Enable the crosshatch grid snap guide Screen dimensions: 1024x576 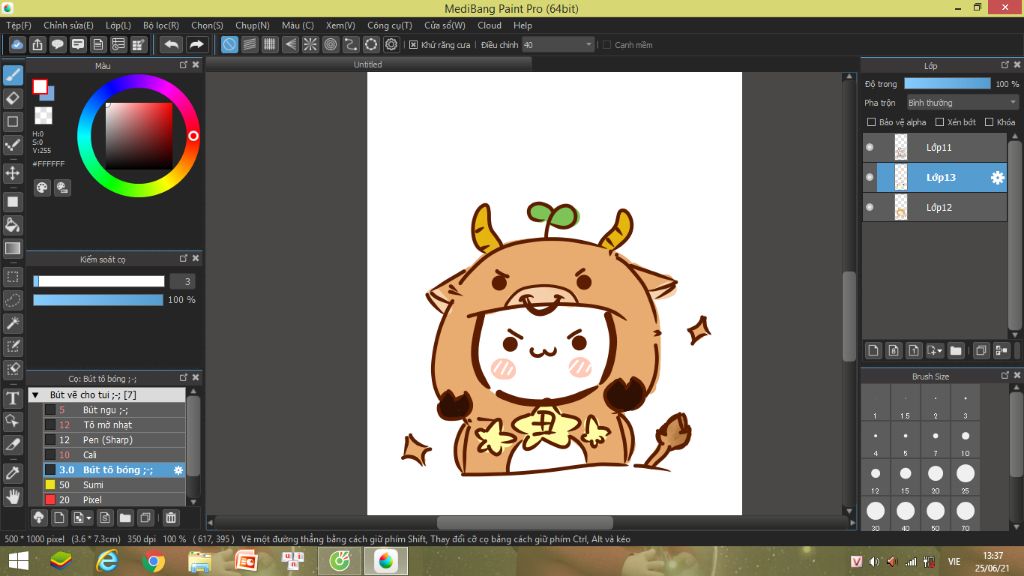tap(270, 44)
